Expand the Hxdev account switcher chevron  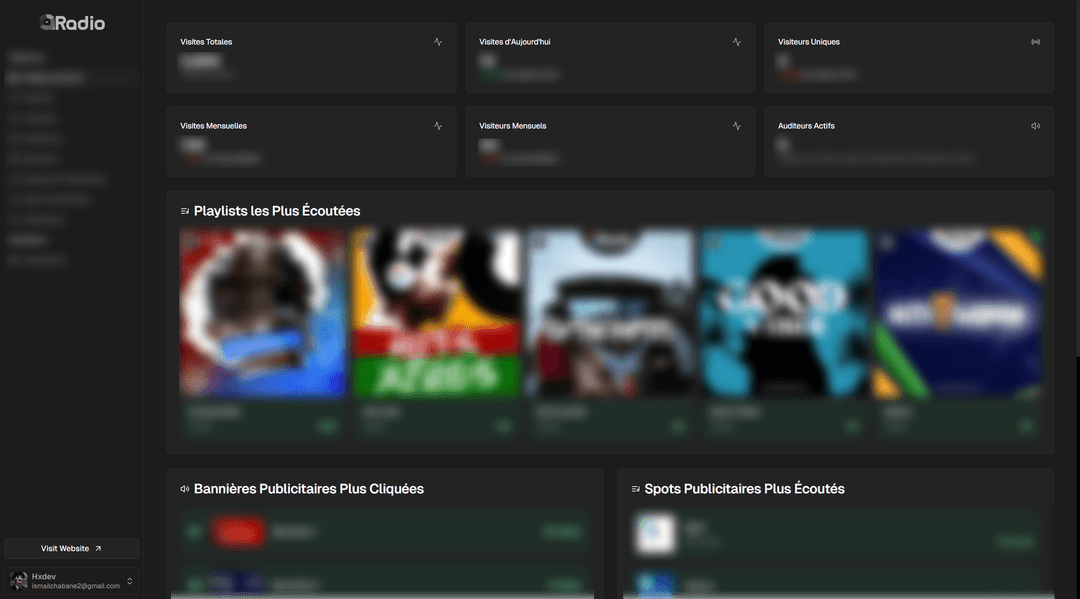point(129,581)
